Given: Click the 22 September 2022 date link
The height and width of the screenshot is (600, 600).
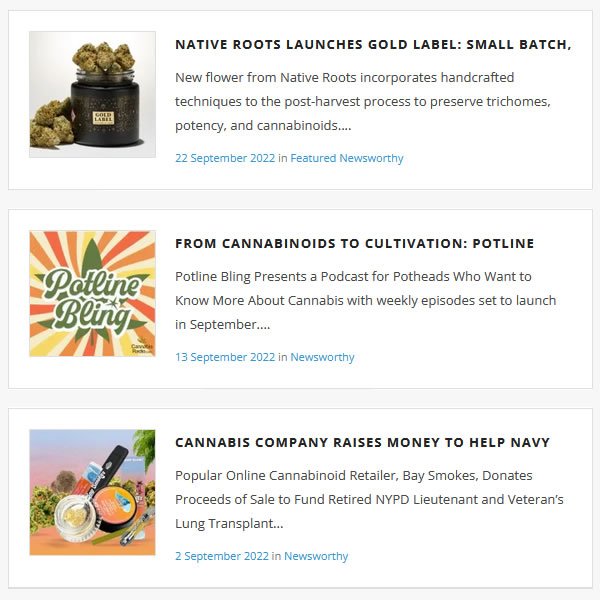Looking at the screenshot, I should click(225, 158).
